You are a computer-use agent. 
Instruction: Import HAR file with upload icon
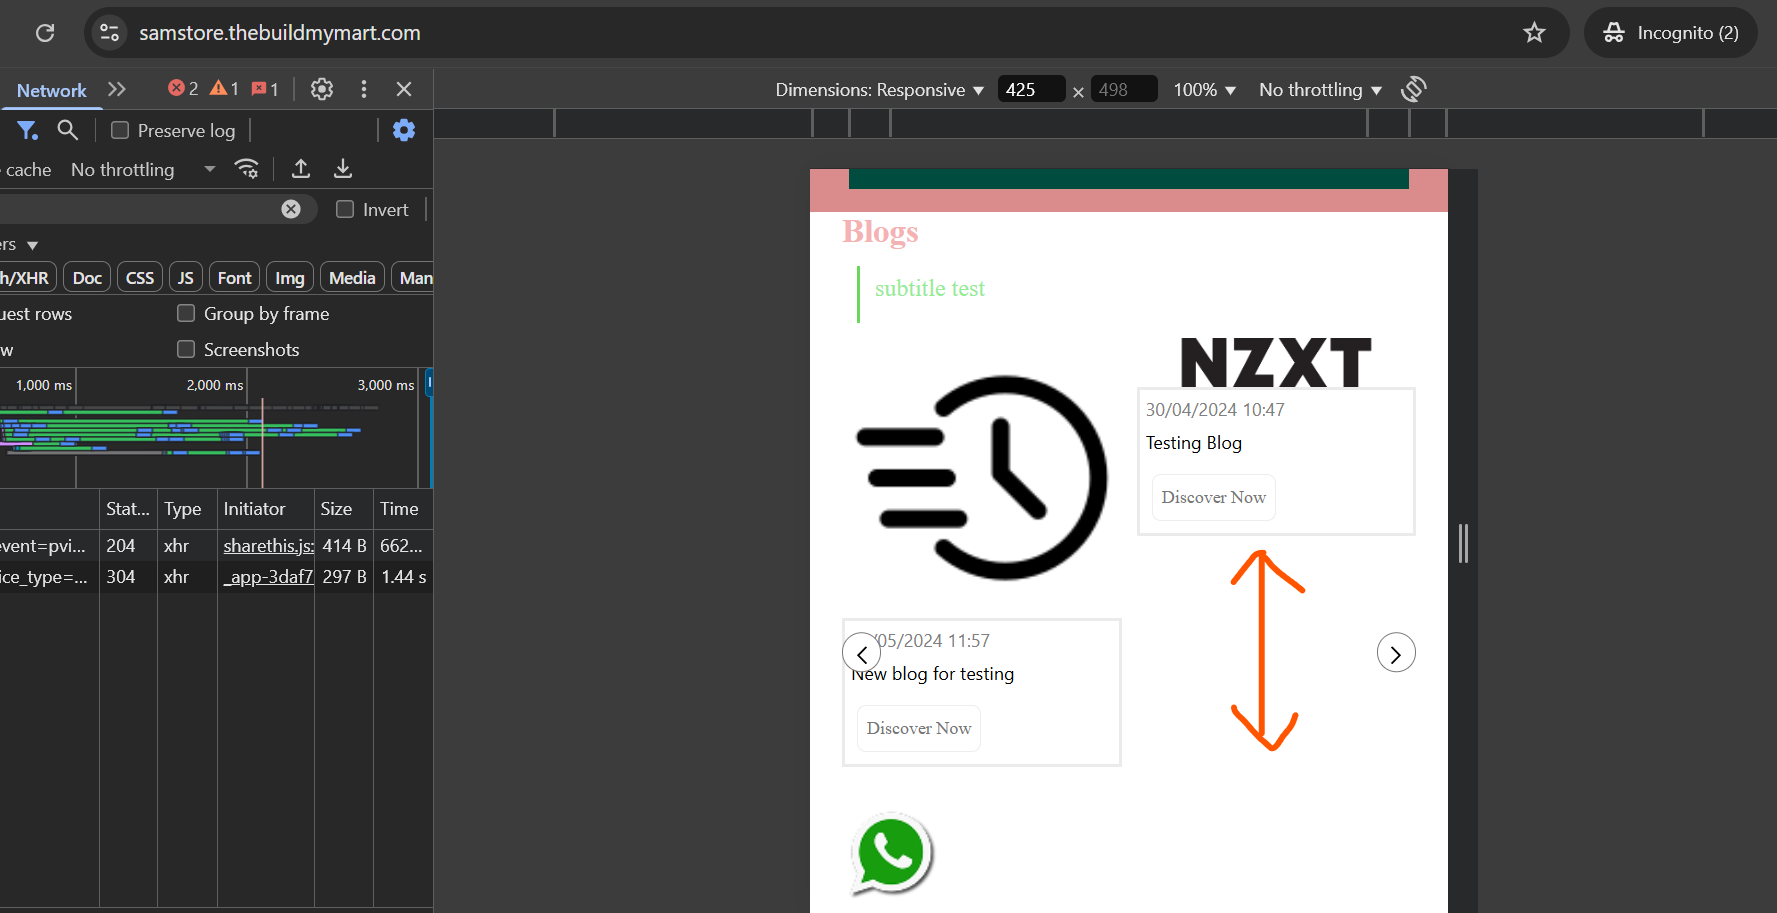click(x=301, y=169)
